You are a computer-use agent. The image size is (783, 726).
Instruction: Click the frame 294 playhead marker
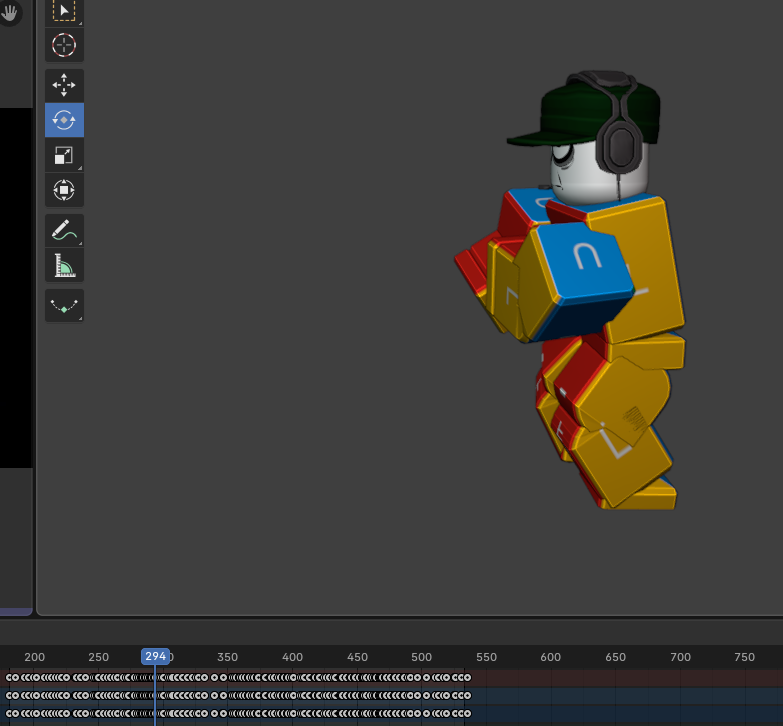[x=155, y=656]
